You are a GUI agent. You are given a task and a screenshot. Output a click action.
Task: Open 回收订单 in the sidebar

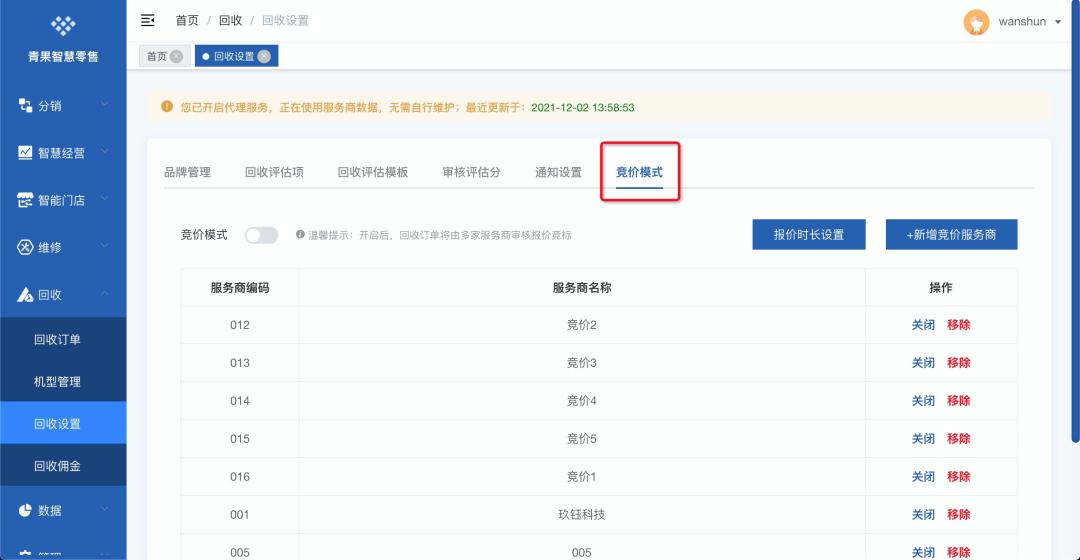click(63, 339)
